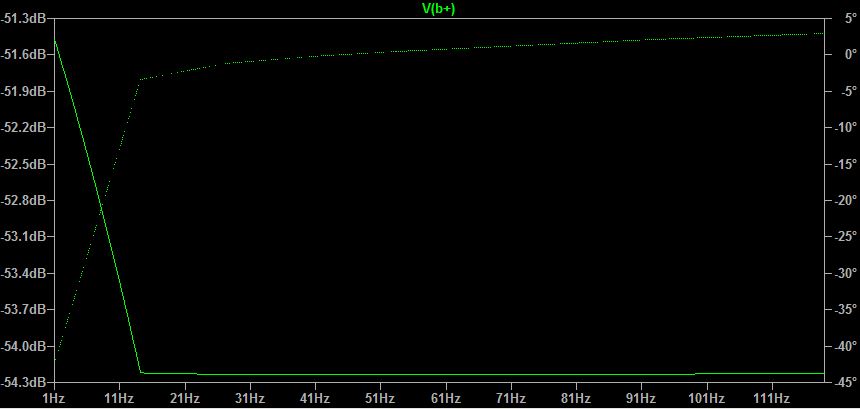This screenshot has height=409, width=860.
Task: Click the 81Hz frequency axis label
Action: tap(576, 397)
